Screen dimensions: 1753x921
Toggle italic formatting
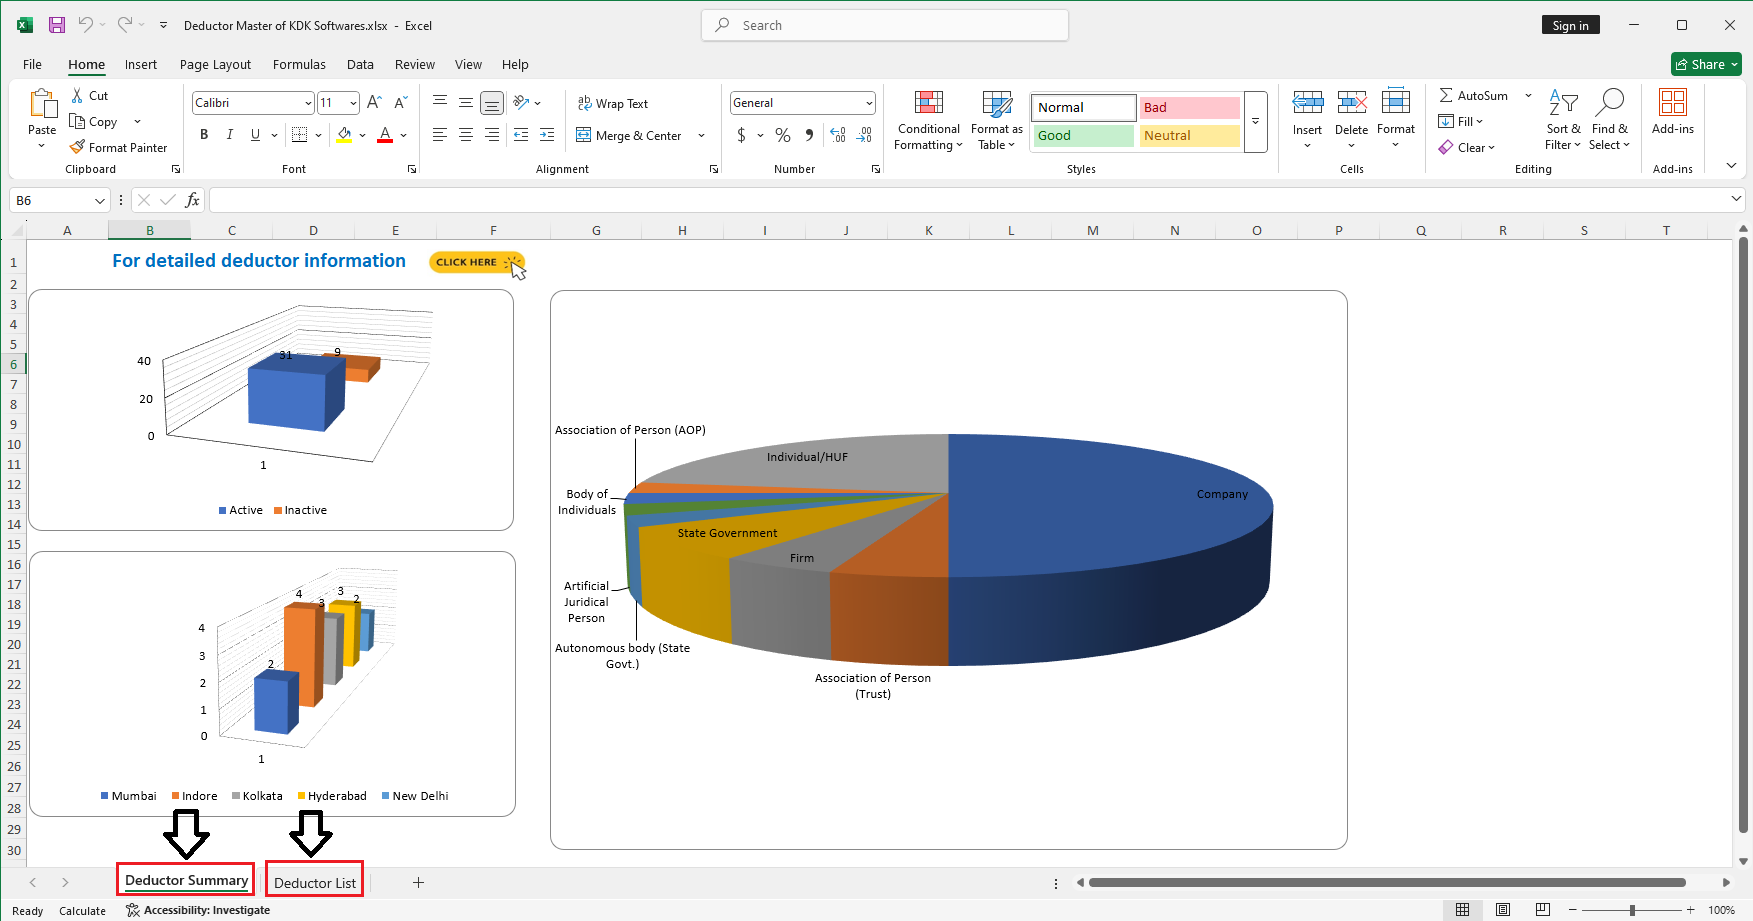pyautogui.click(x=230, y=135)
